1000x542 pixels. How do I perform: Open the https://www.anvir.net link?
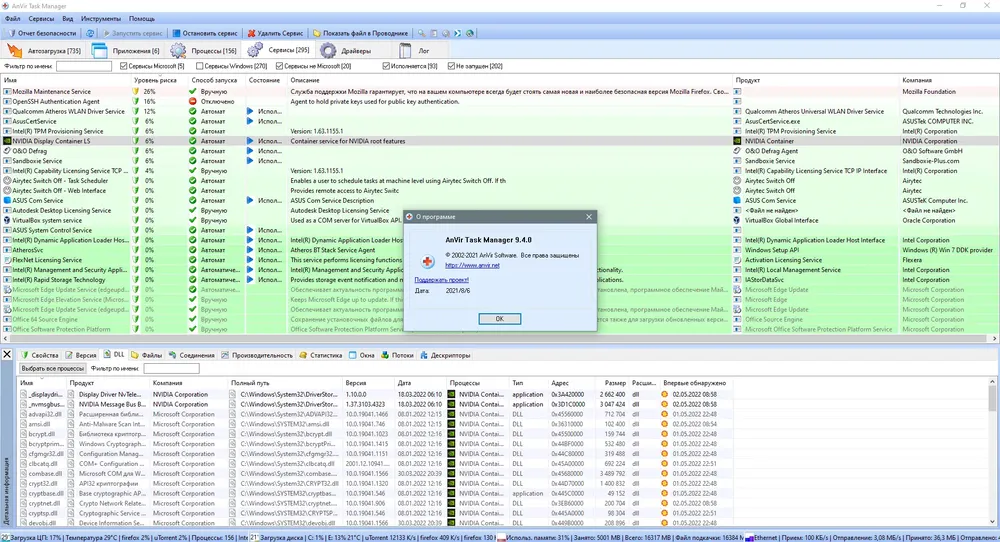pos(472,265)
